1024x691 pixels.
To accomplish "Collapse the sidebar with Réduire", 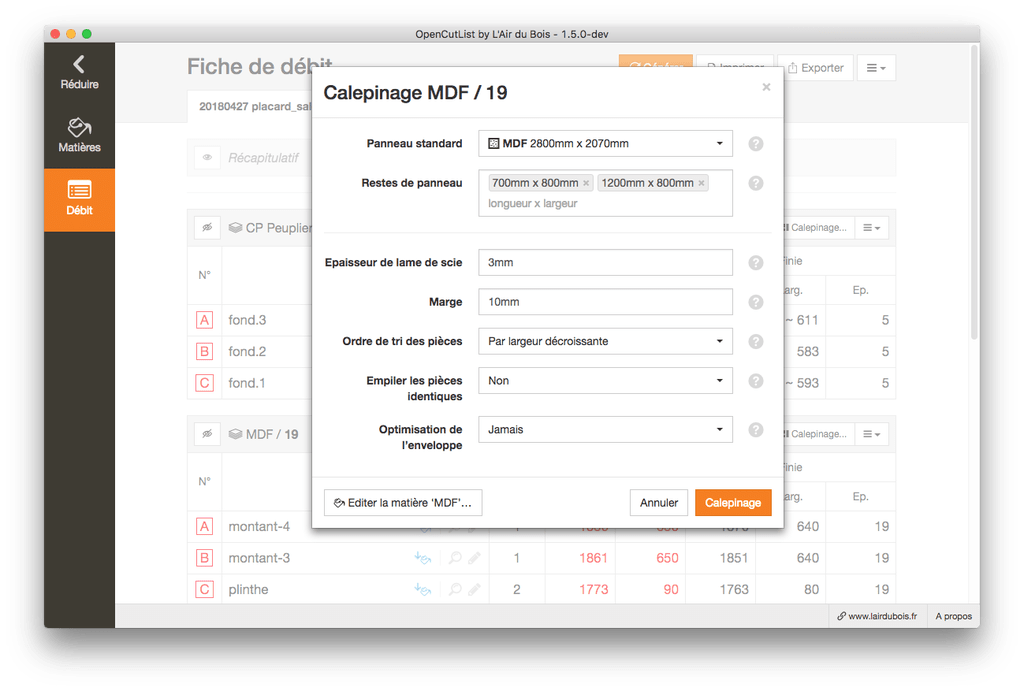I will point(79,72).
